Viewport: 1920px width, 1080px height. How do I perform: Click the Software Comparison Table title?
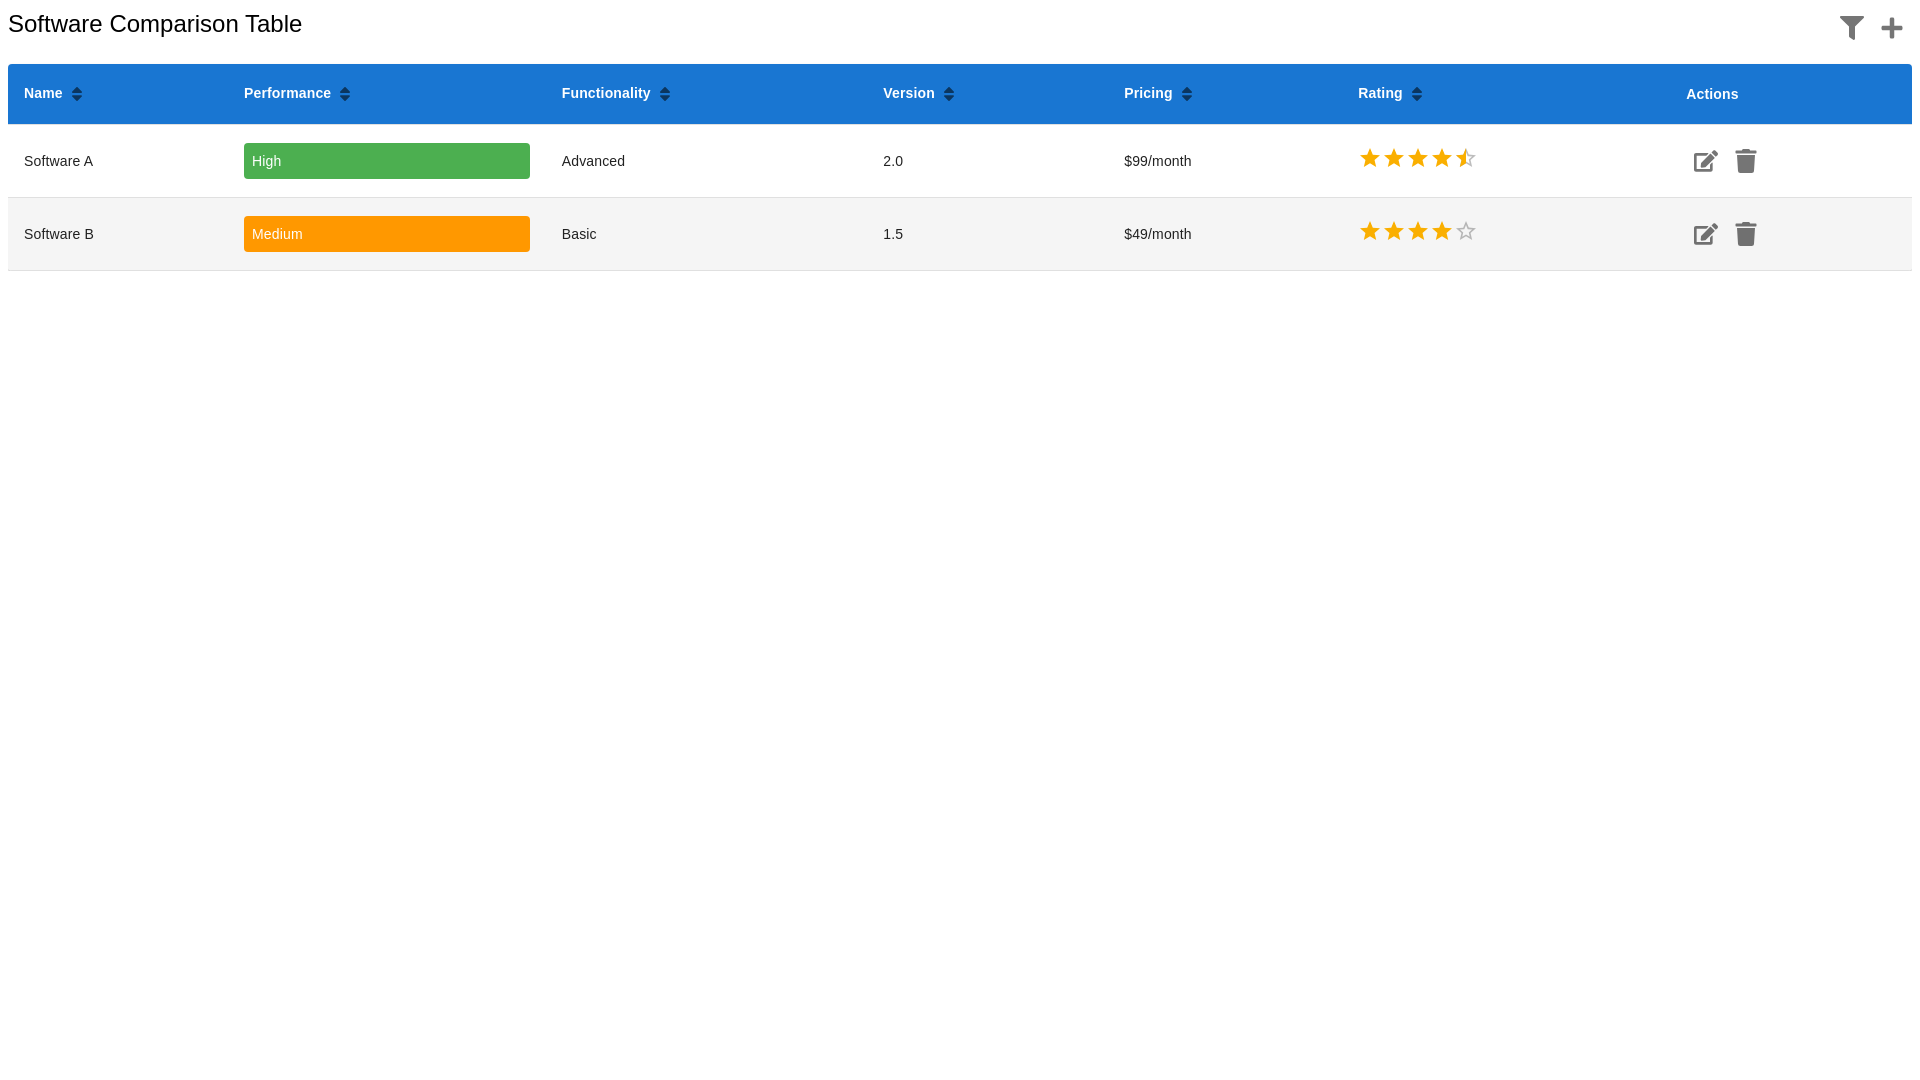tap(155, 24)
